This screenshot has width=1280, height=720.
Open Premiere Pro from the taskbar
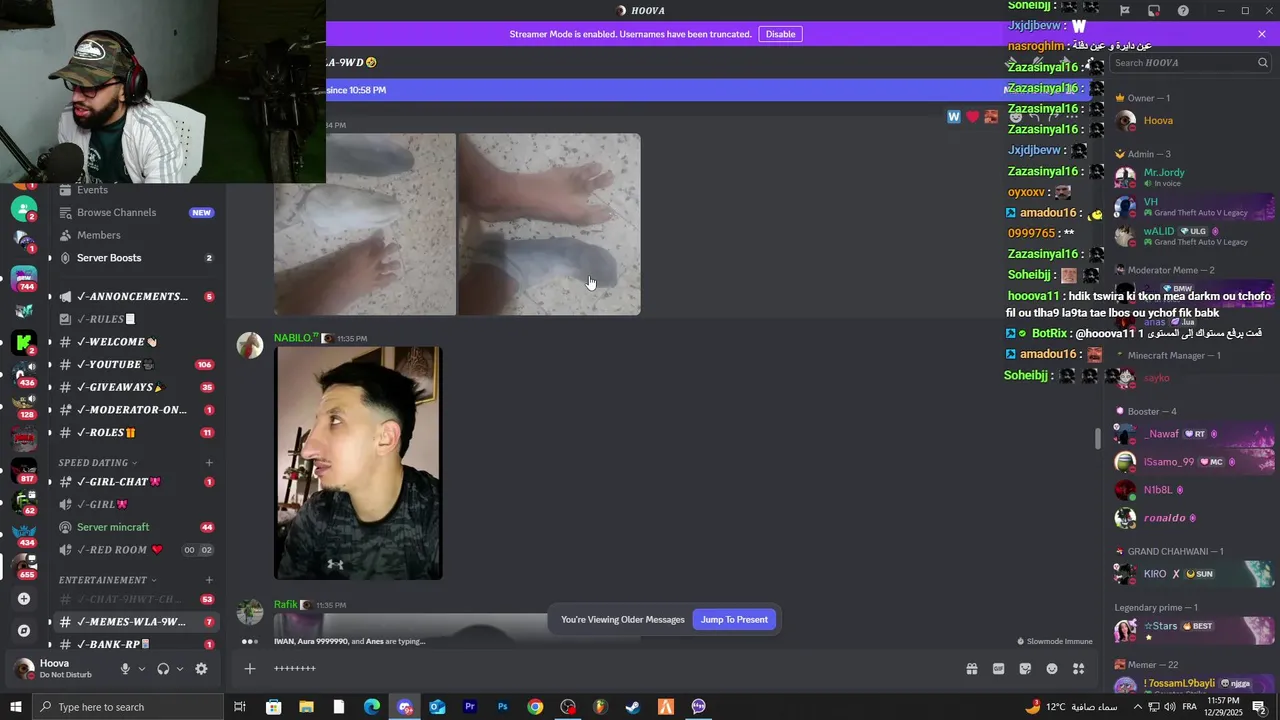(x=470, y=707)
